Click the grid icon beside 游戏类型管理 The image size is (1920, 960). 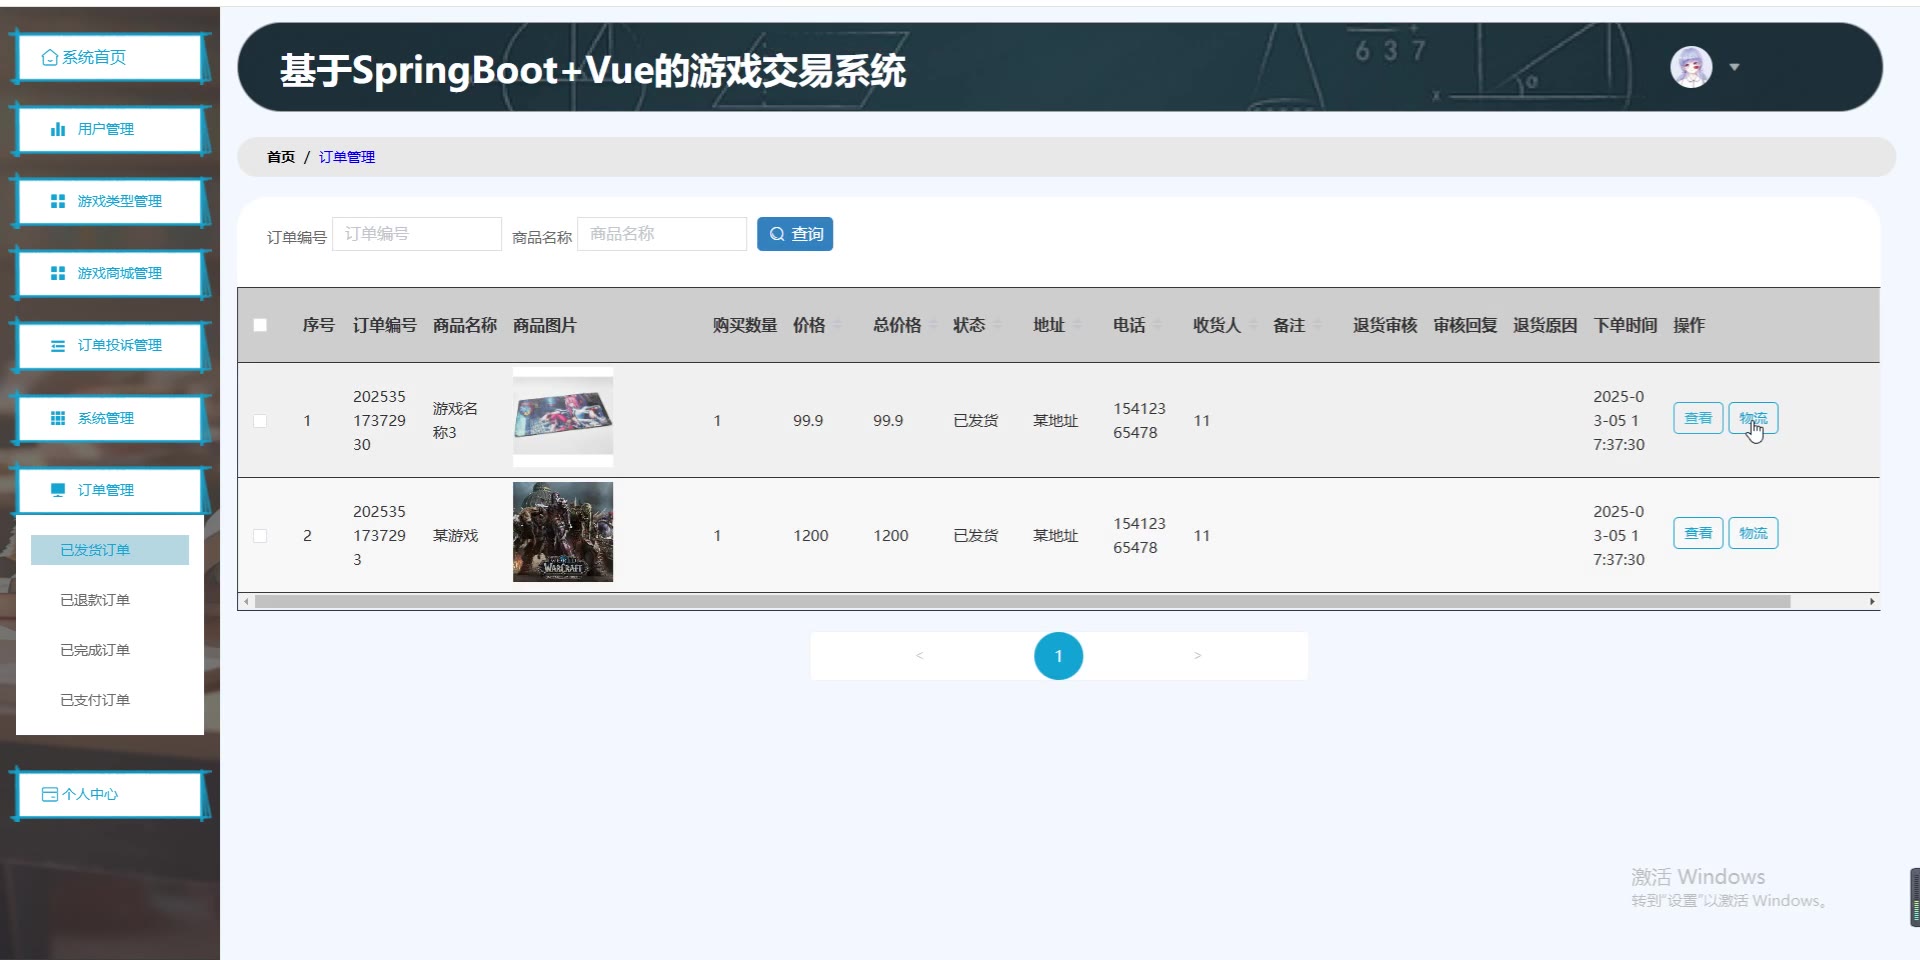58,201
